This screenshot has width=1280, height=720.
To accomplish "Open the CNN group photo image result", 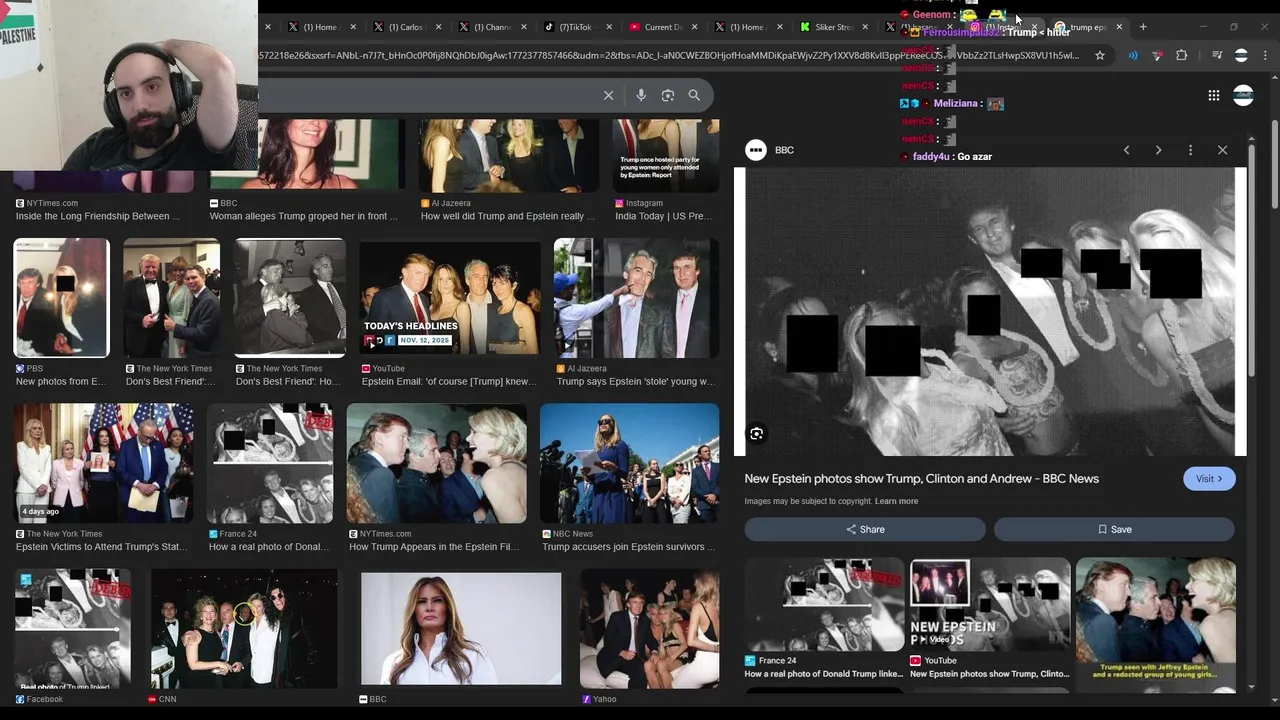I will pos(244,629).
